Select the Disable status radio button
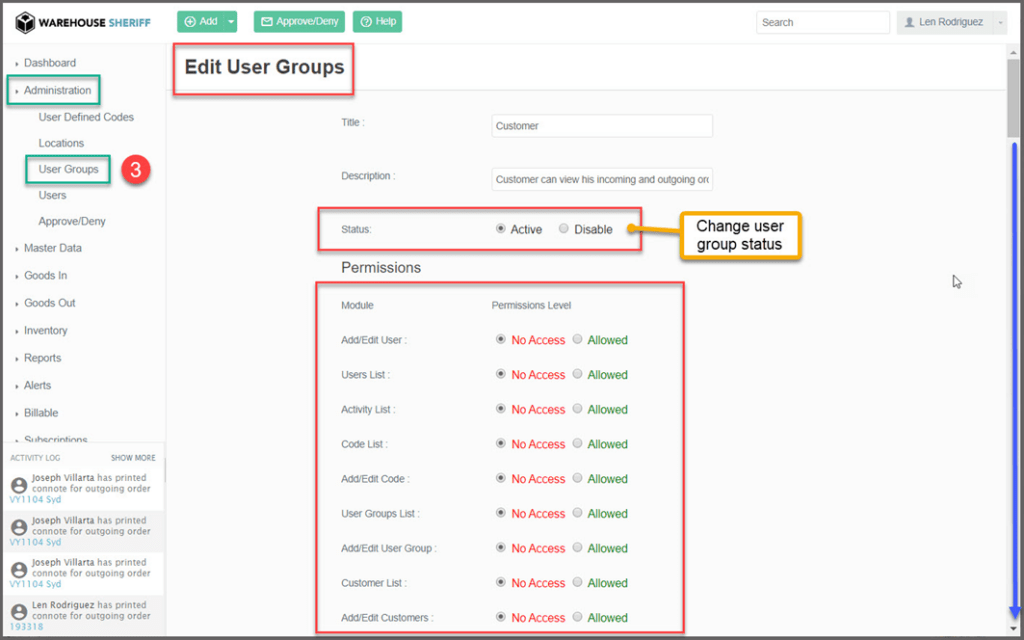This screenshot has height=640, width=1024. 564,229
